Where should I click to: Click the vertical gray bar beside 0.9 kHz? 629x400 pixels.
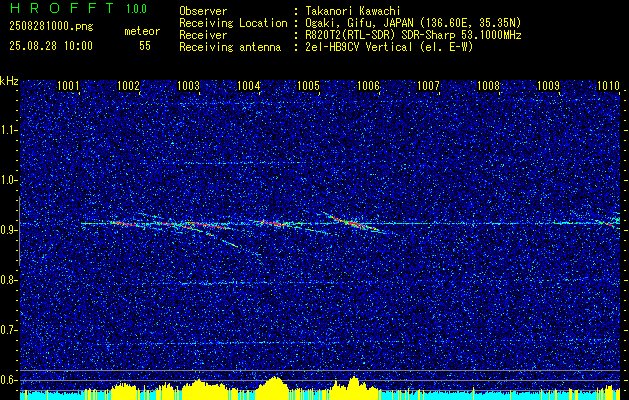(19, 231)
